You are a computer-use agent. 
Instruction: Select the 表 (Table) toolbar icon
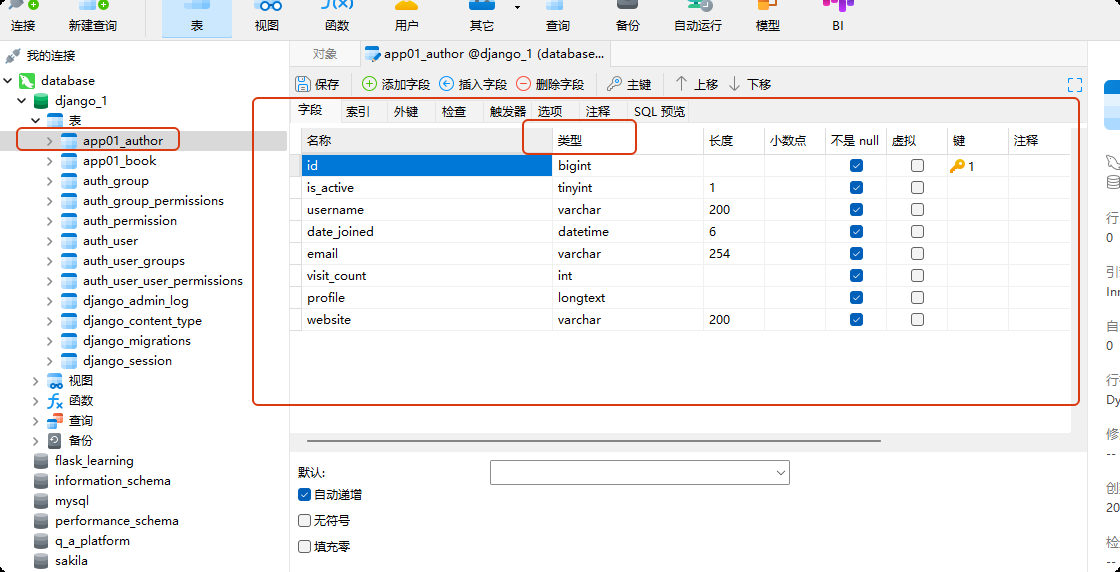(x=196, y=17)
